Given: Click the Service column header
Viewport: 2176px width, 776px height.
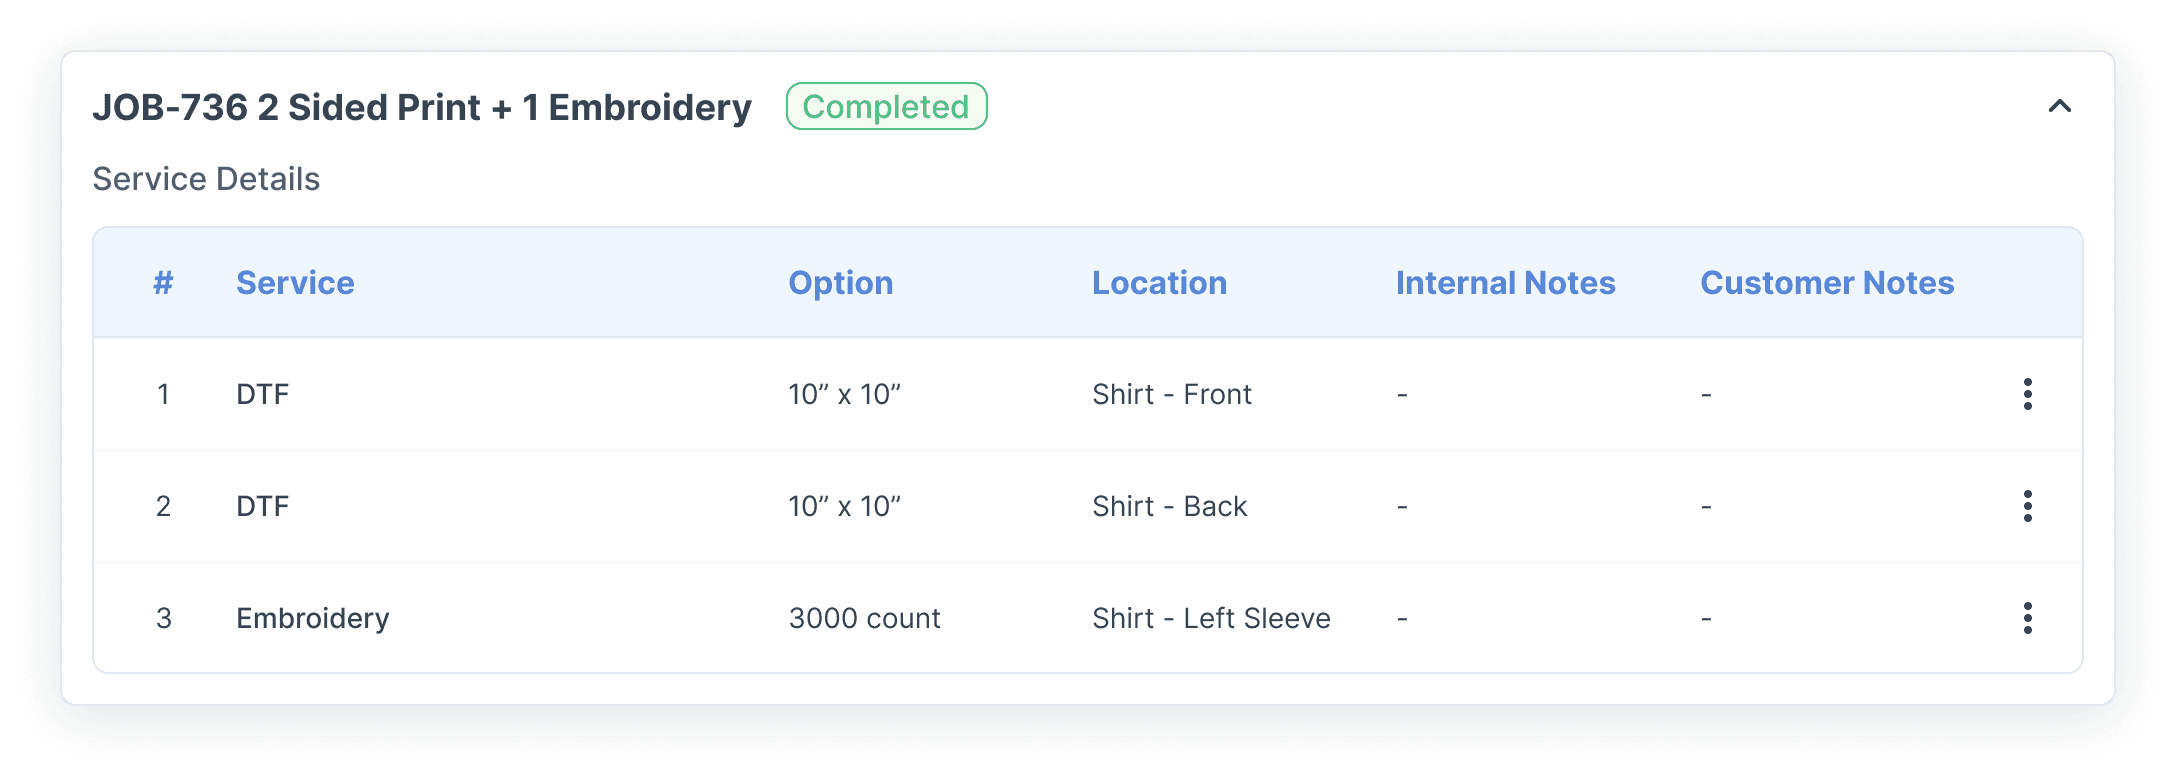Looking at the screenshot, I should click(x=295, y=283).
